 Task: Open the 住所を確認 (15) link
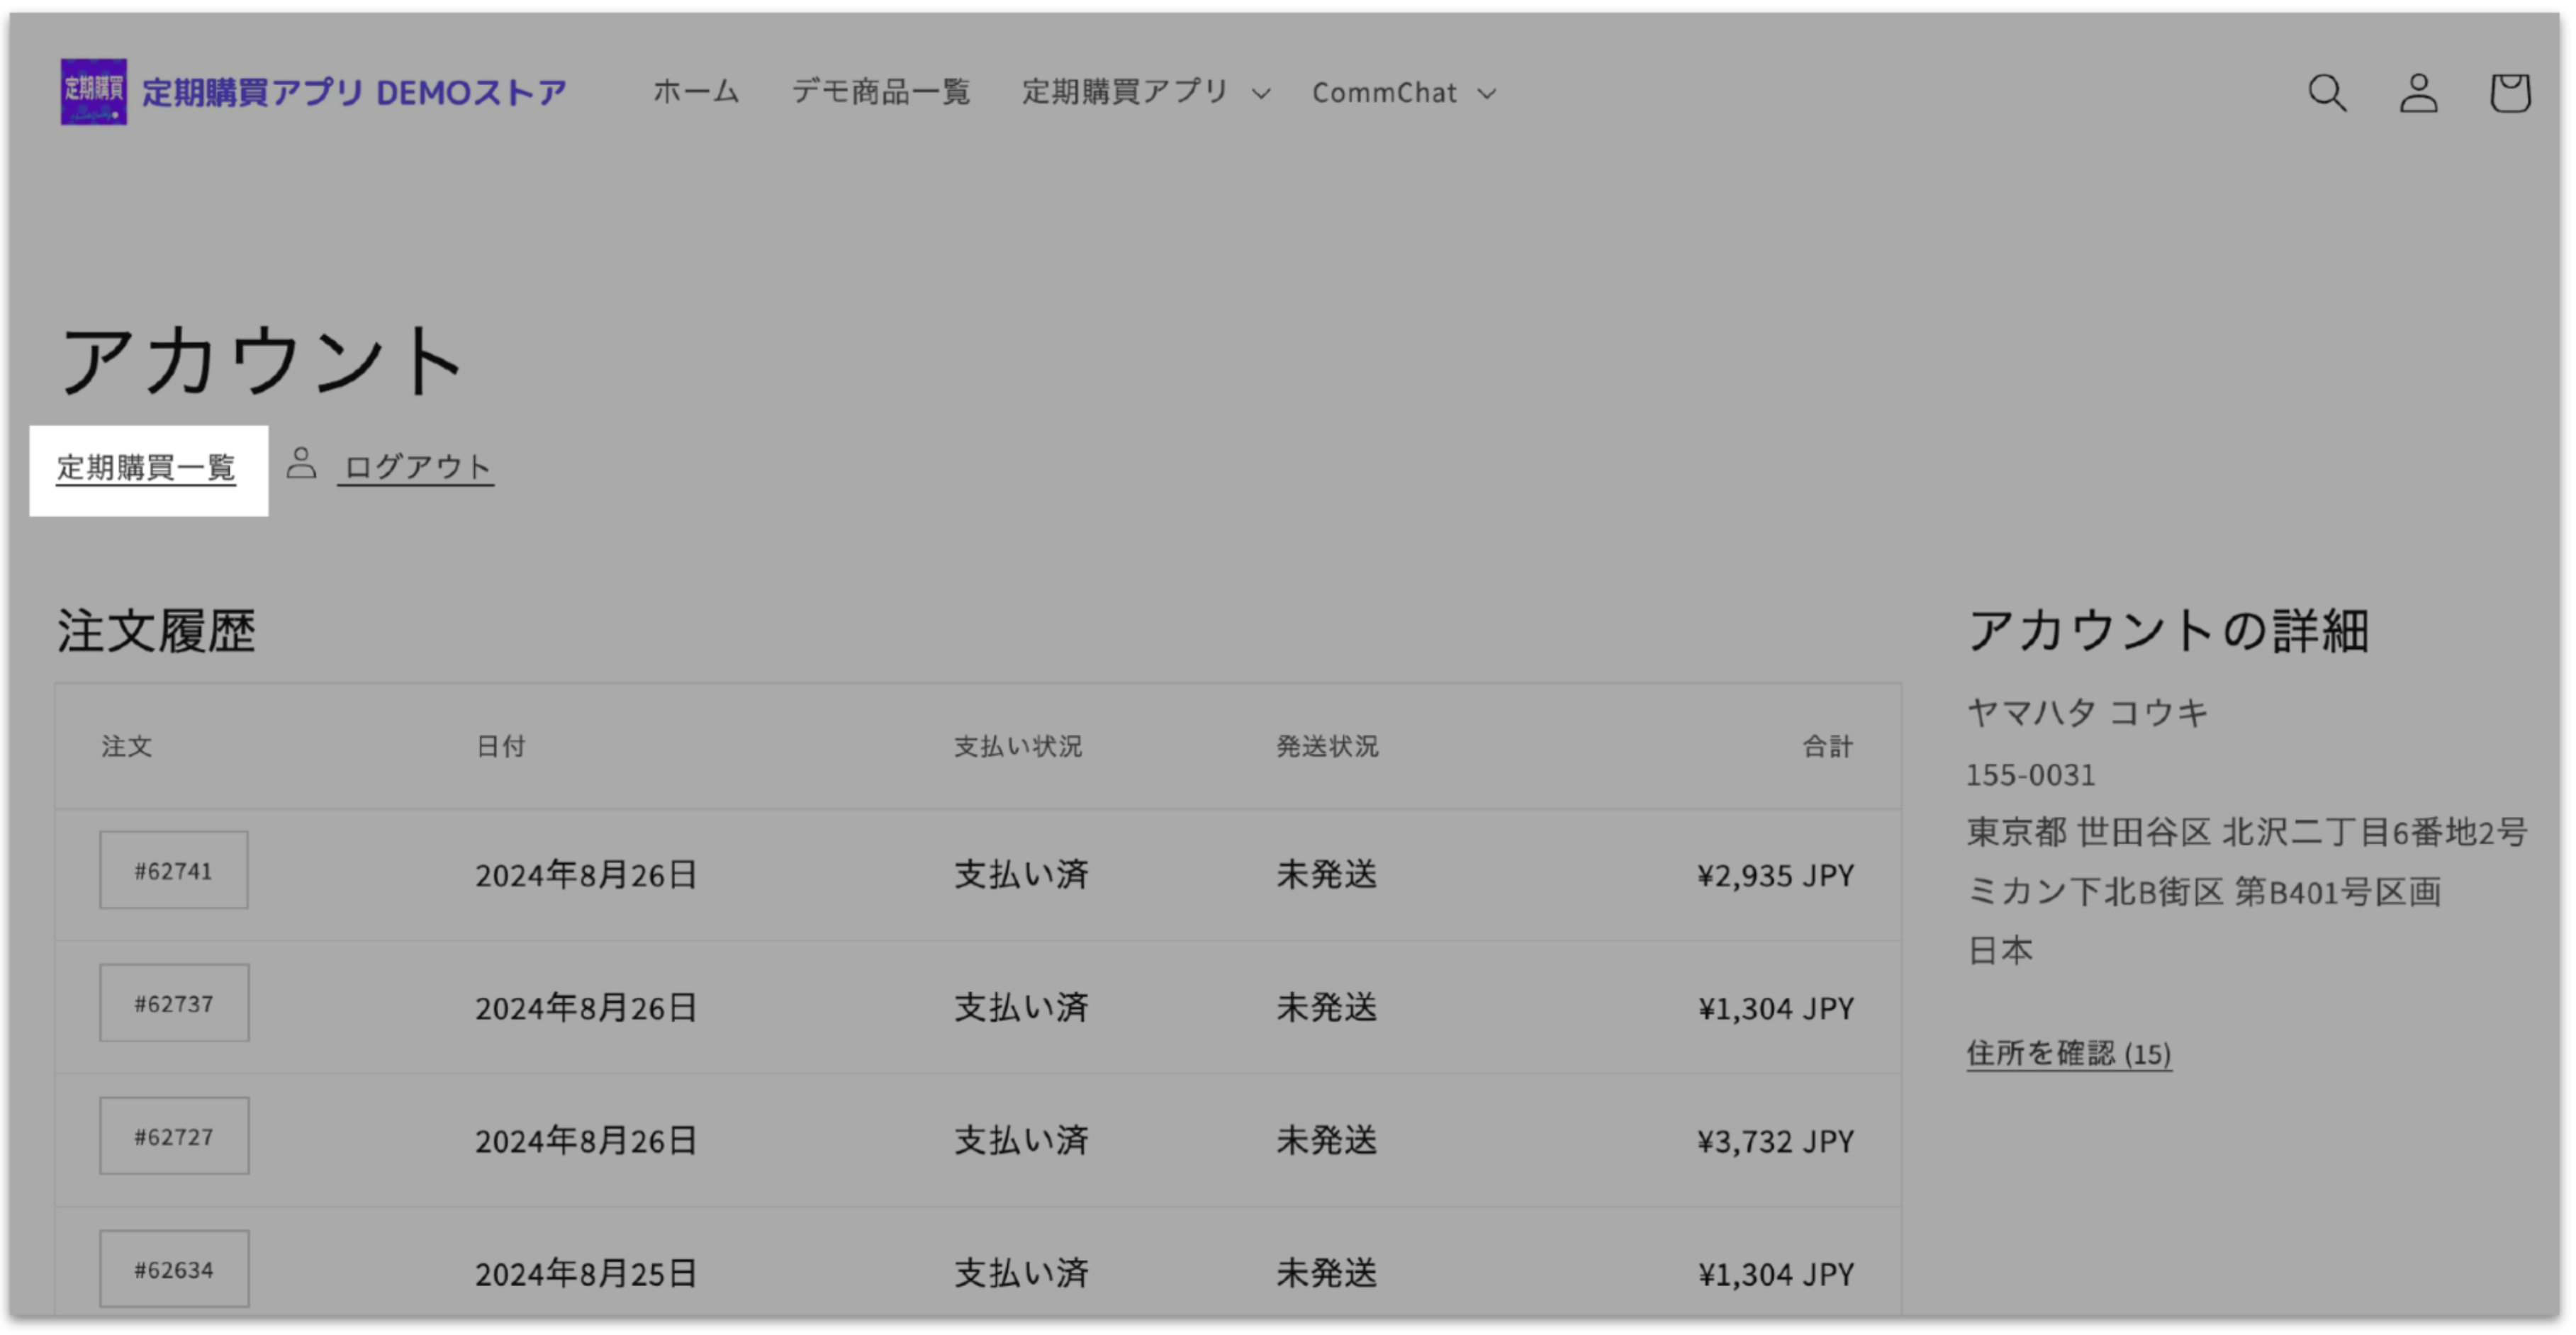point(2068,1053)
